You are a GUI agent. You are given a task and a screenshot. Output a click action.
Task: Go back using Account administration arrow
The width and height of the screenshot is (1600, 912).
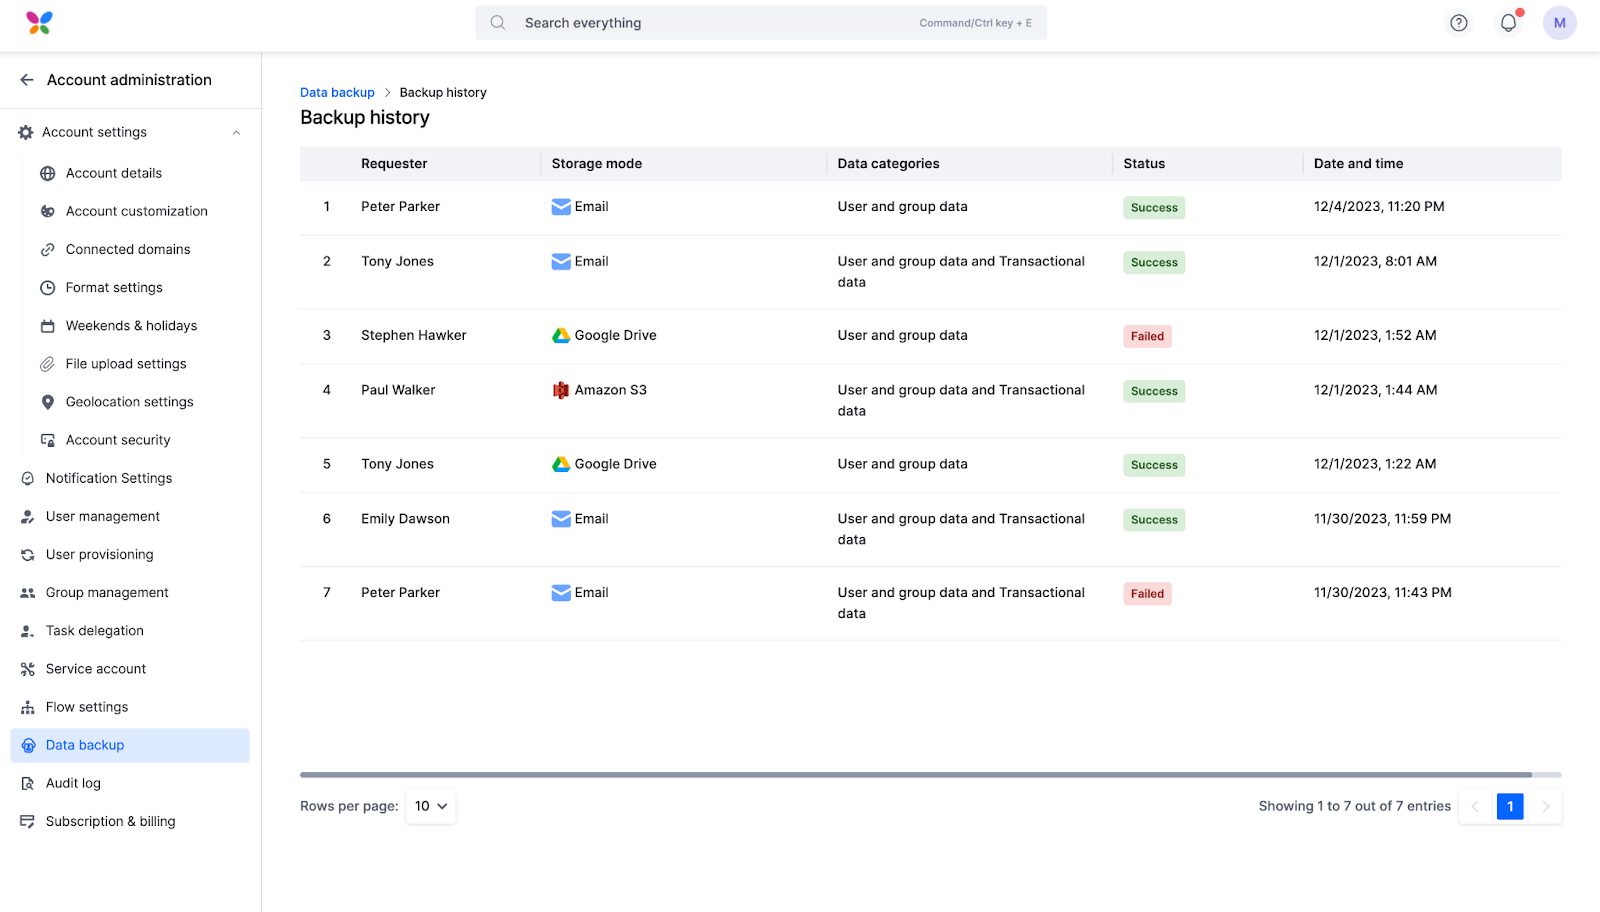pos(27,80)
